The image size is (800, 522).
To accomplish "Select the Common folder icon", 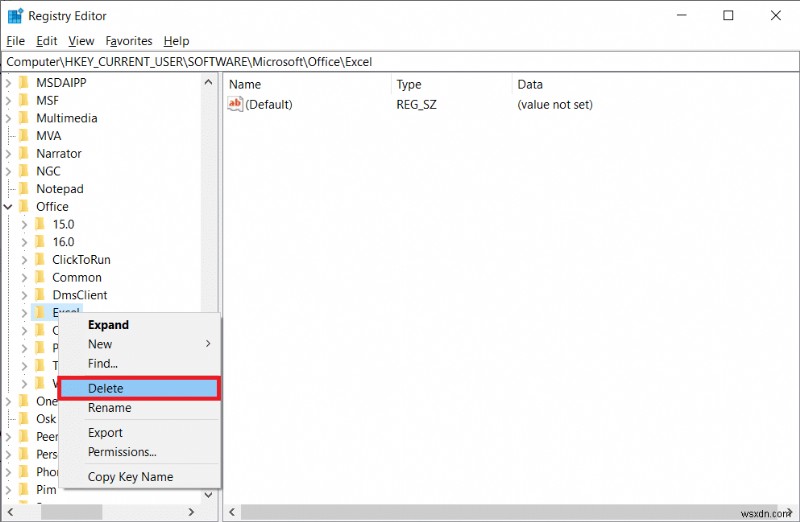I will click(40, 277).
